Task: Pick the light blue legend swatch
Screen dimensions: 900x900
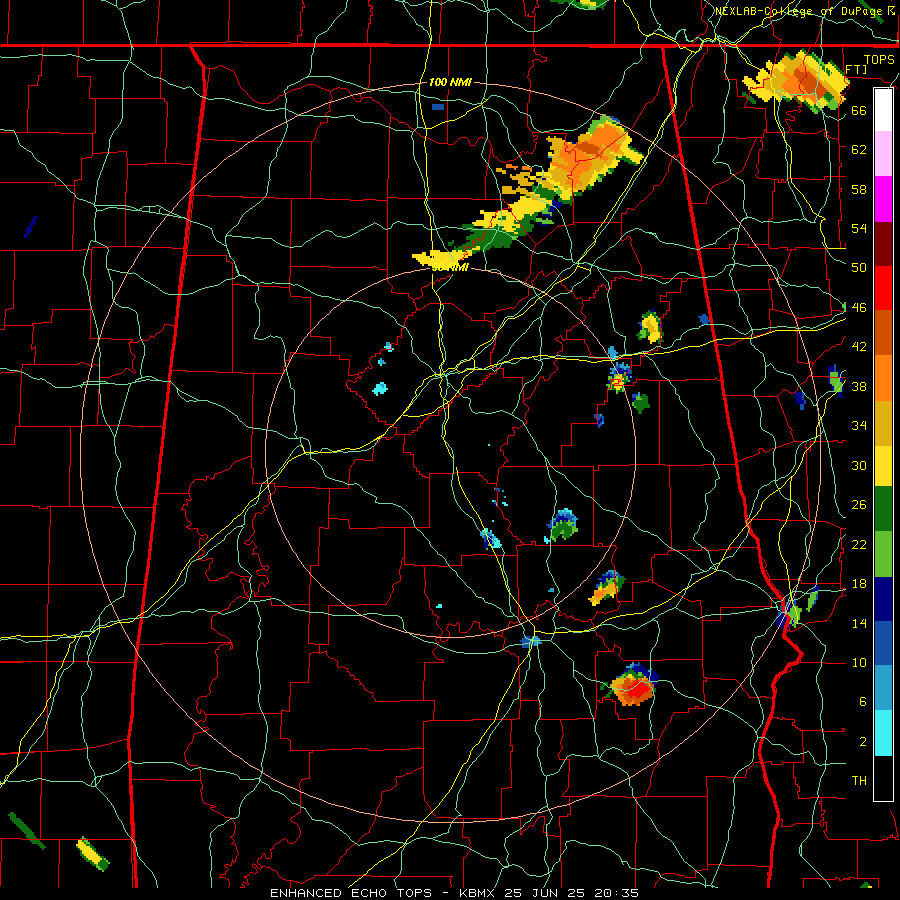Action: coord(883,688)
